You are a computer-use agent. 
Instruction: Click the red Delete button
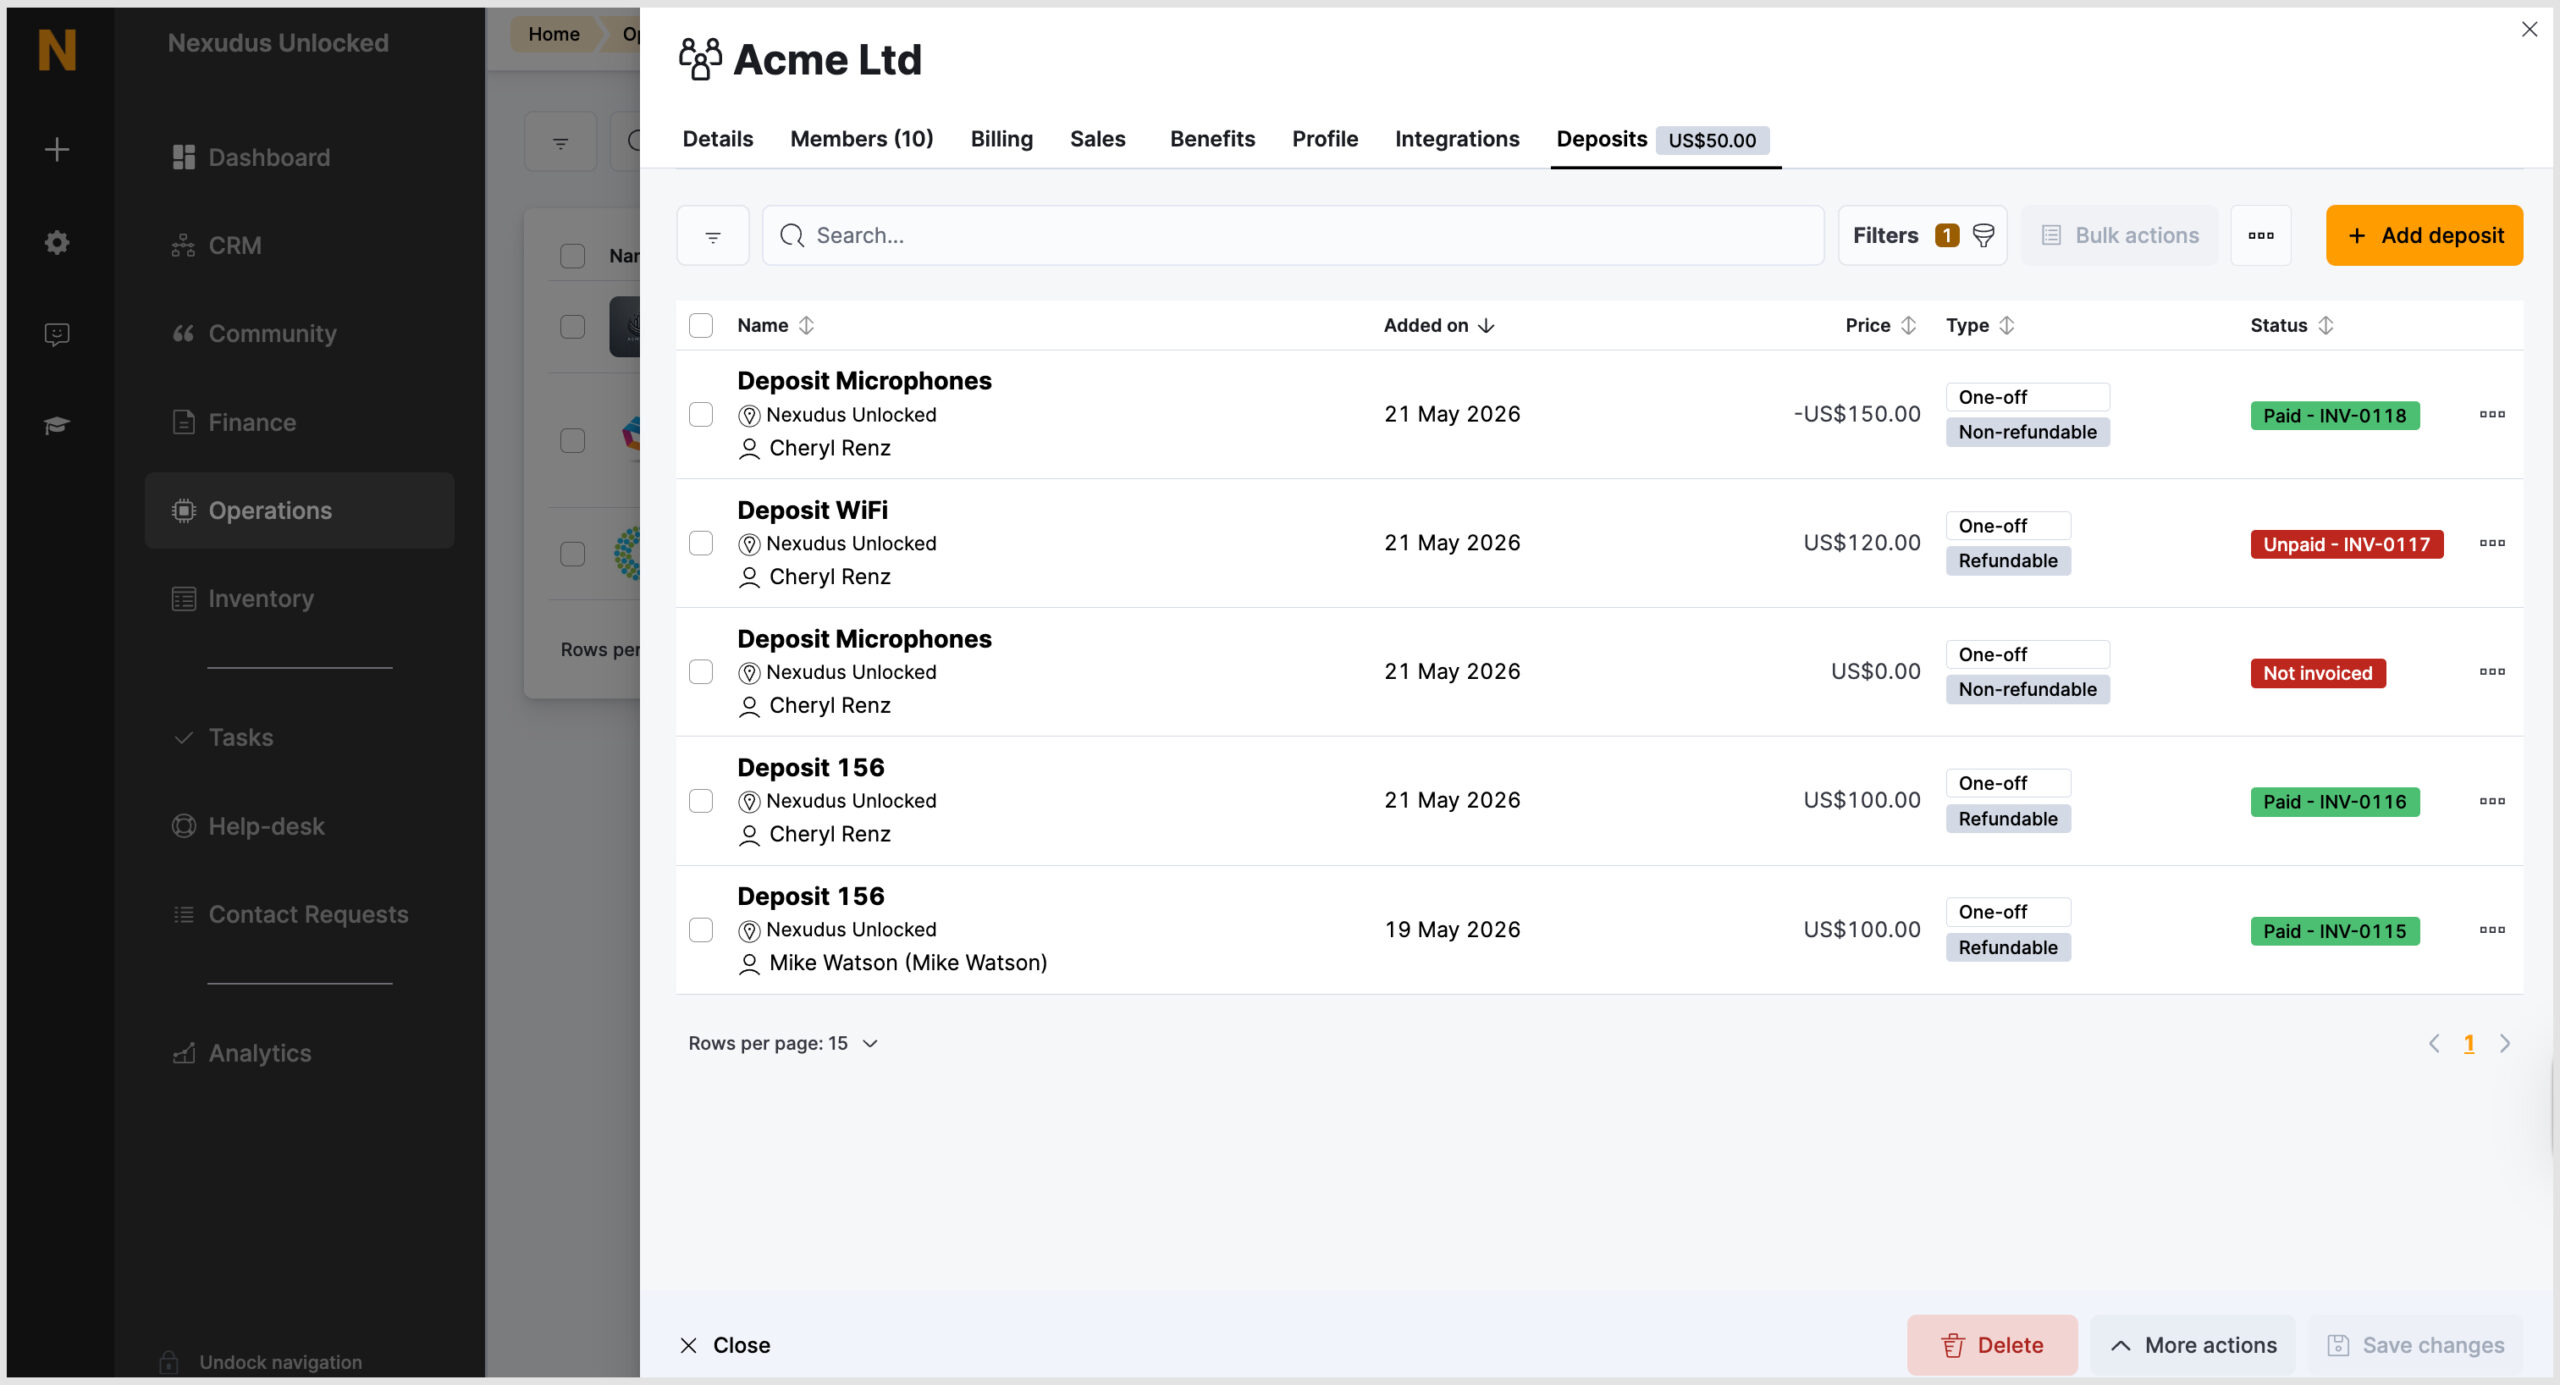coord(1992,1345)
